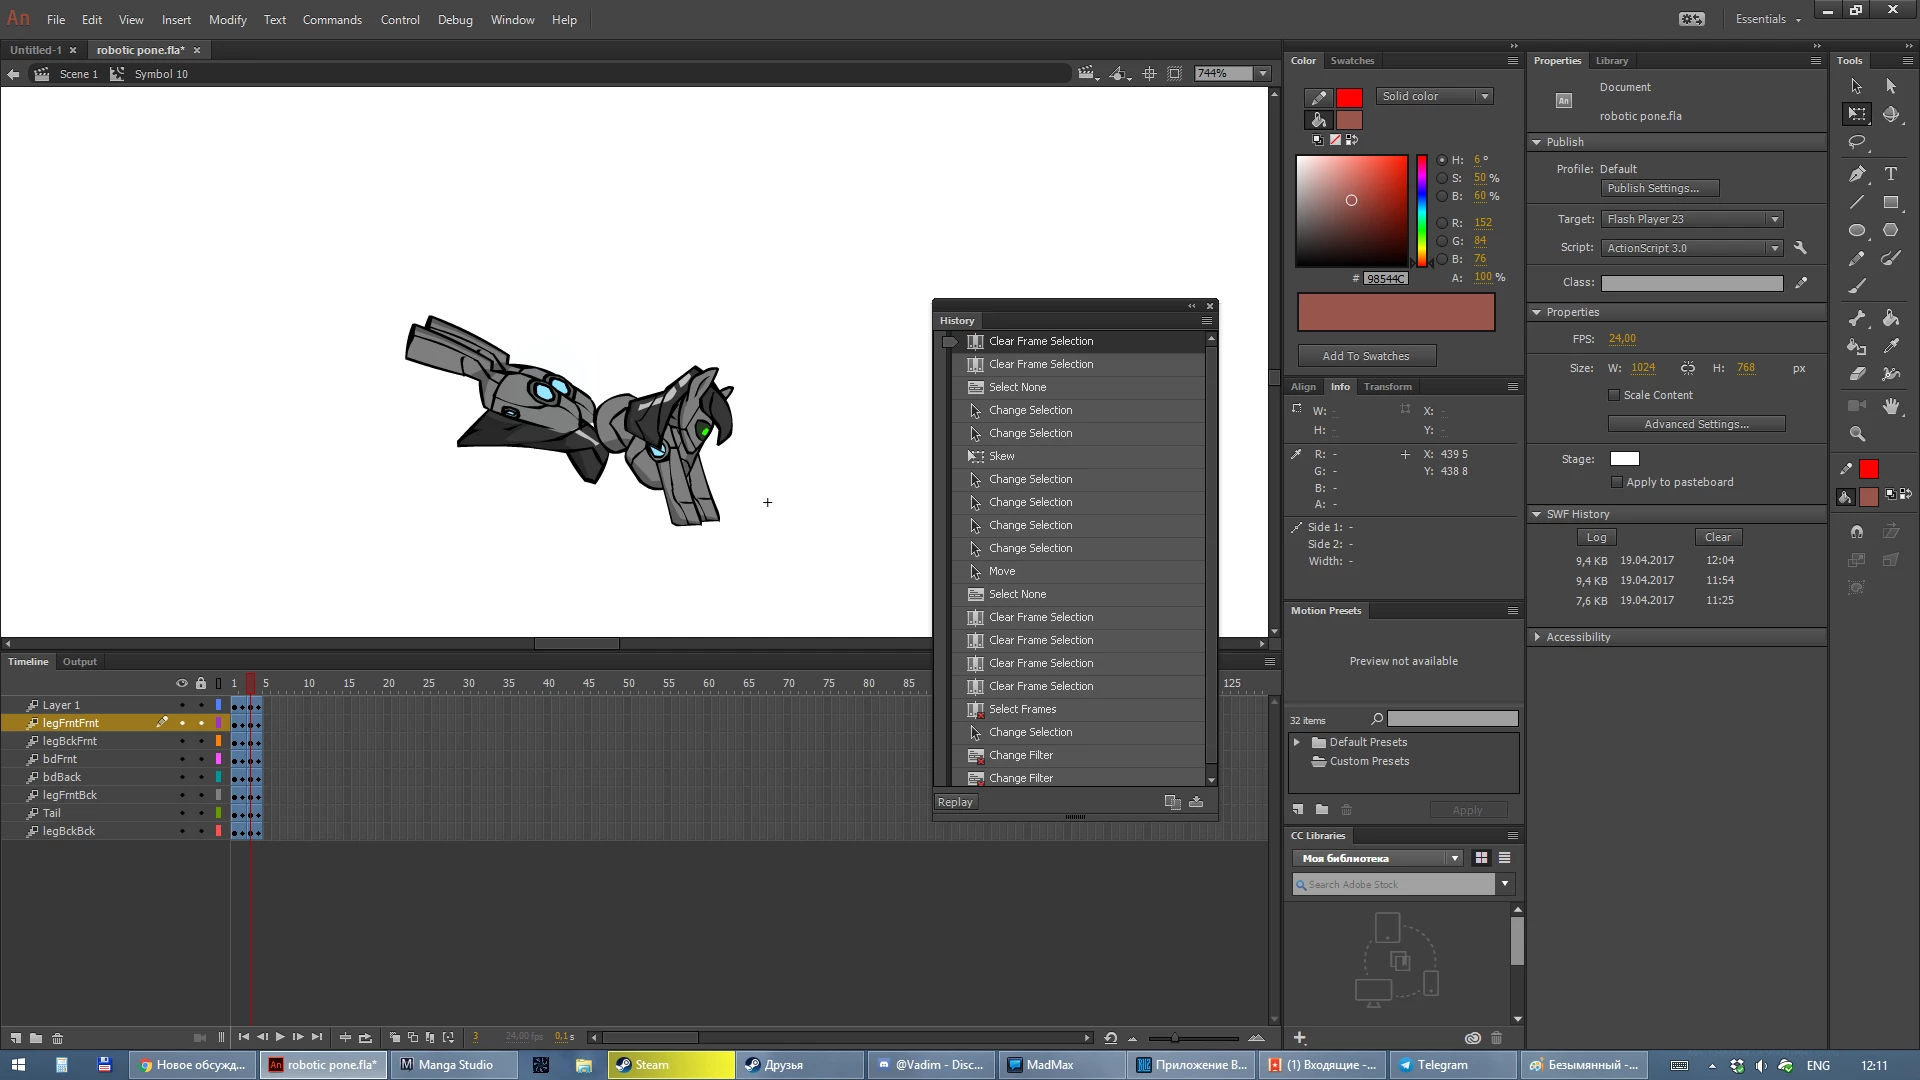Screen dimensions: 1920x1080
Task: Select the Pen tool
Action: point(1857,174)
